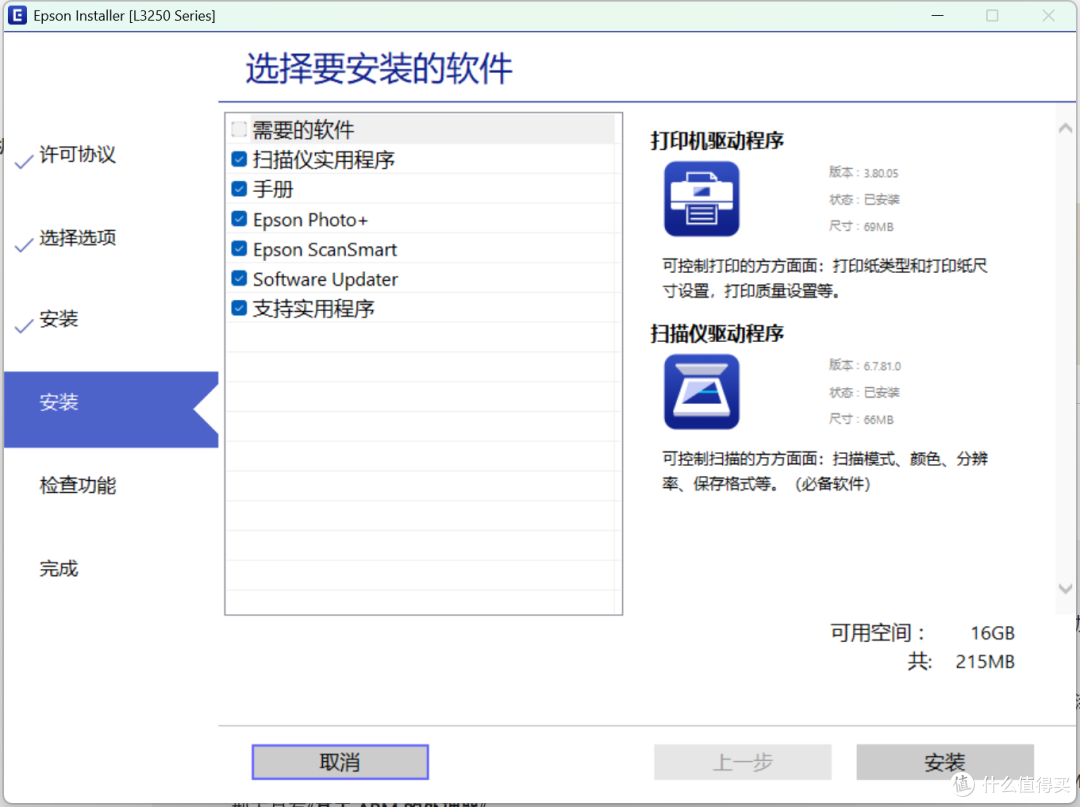
Task: Click the checkmark beside the completed 安装 step
Action: click(24, 326)
